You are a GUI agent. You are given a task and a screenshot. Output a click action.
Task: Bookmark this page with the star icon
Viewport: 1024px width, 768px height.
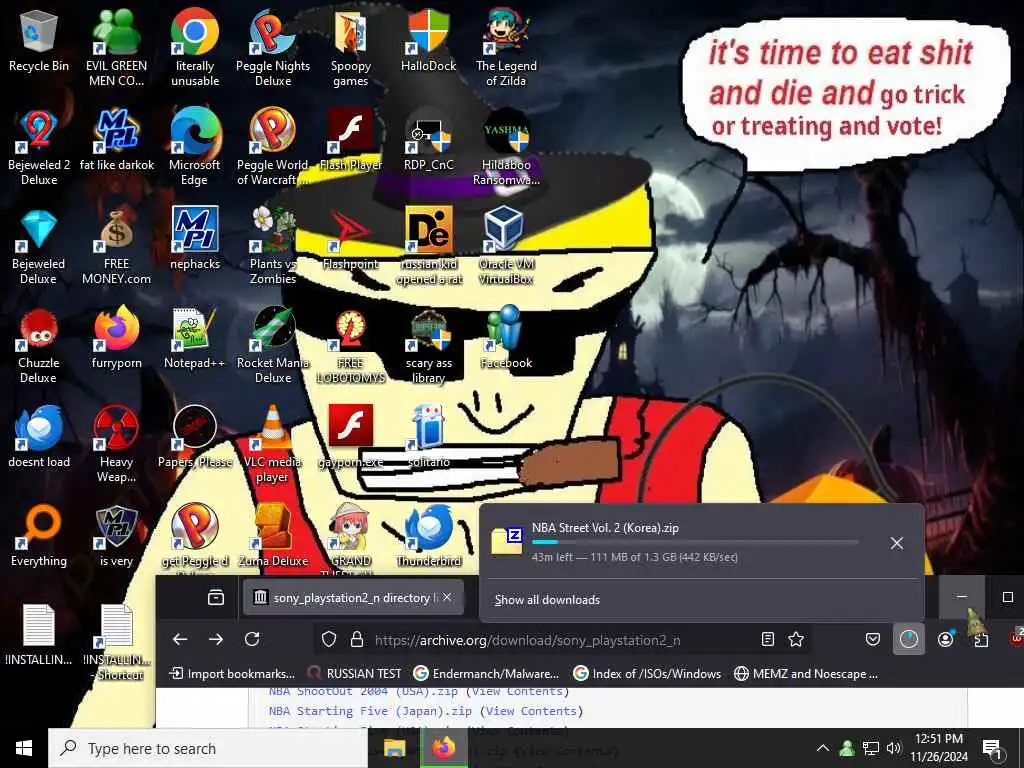tap(795, 639)
